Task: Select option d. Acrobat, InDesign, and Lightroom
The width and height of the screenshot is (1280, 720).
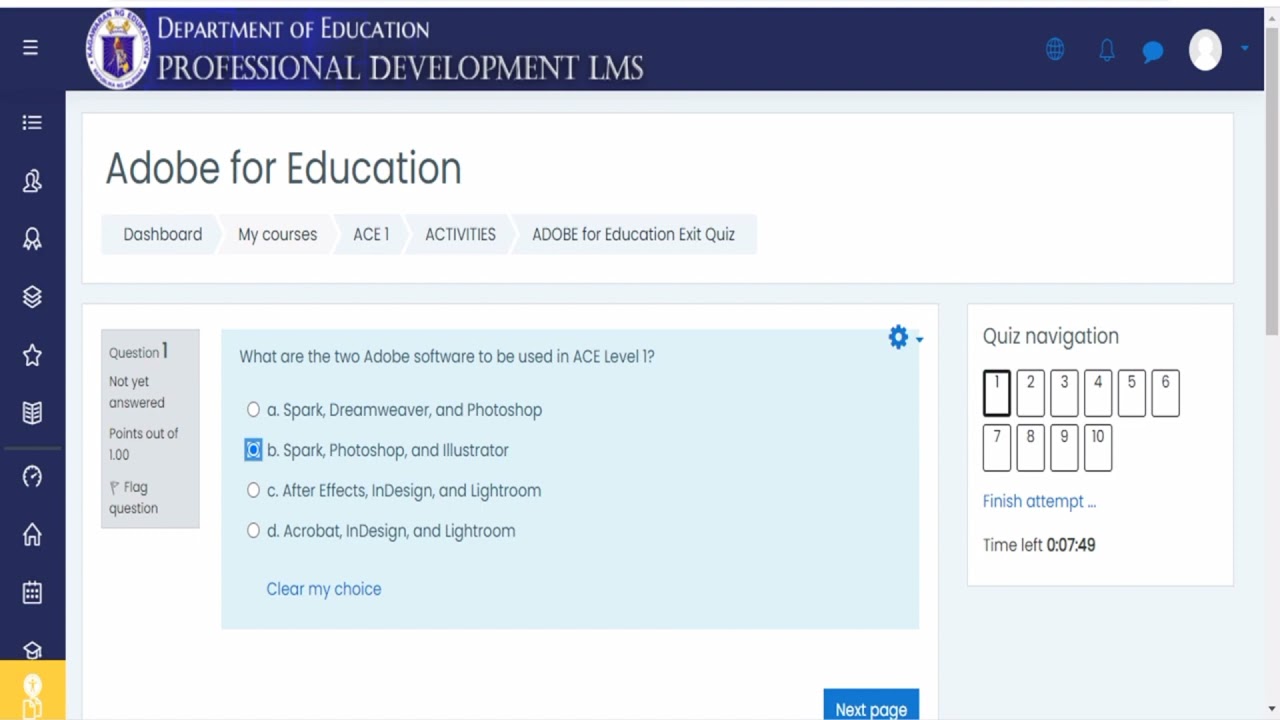Action: click(253, 531)
